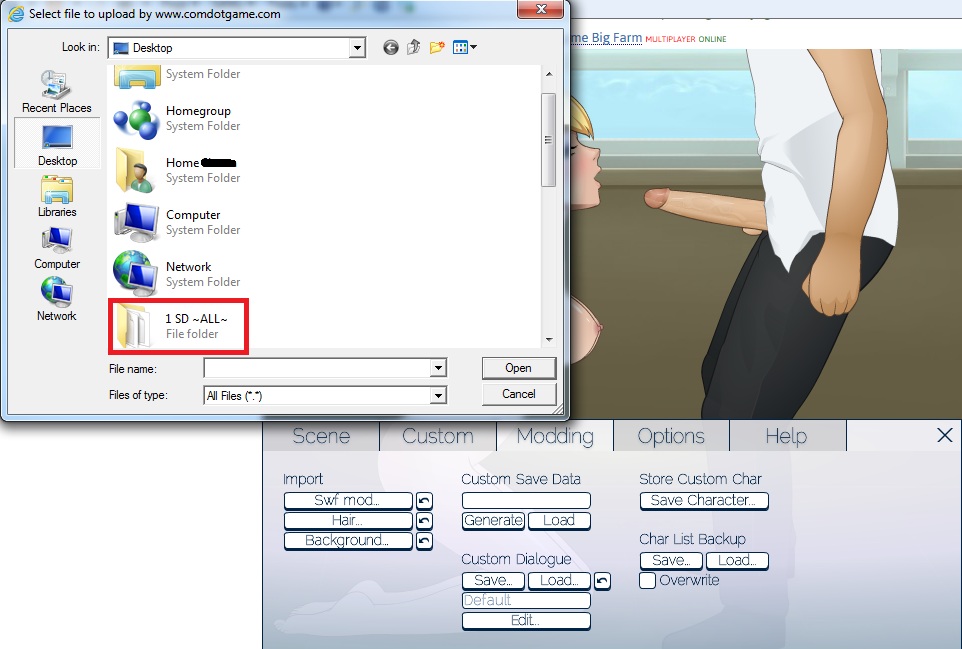The width and height of the screenshot is (962, 649).
Task: Switch to the Options tab
Action: [671, 436]
